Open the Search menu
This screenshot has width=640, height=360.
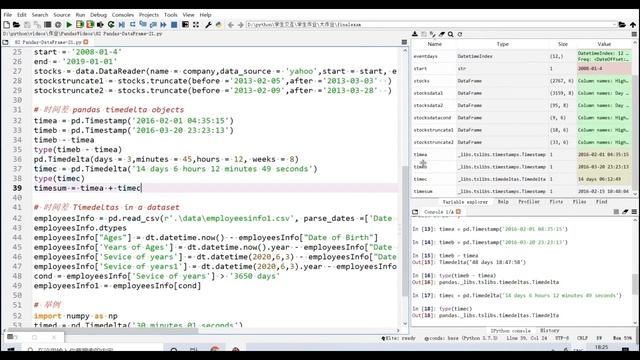40,15
